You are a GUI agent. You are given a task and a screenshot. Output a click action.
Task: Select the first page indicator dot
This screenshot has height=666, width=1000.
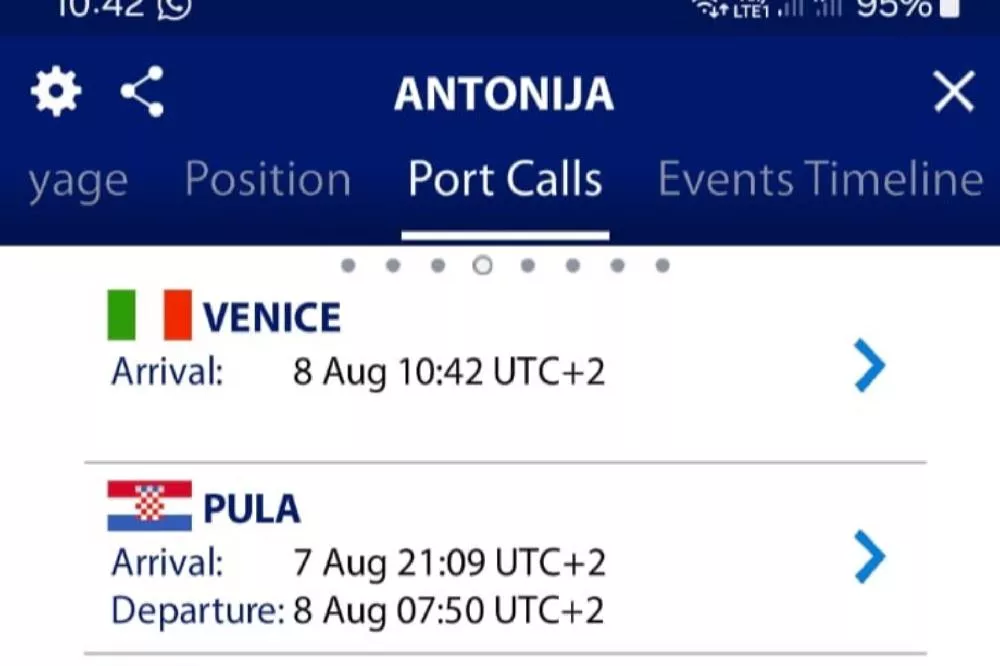348,266
